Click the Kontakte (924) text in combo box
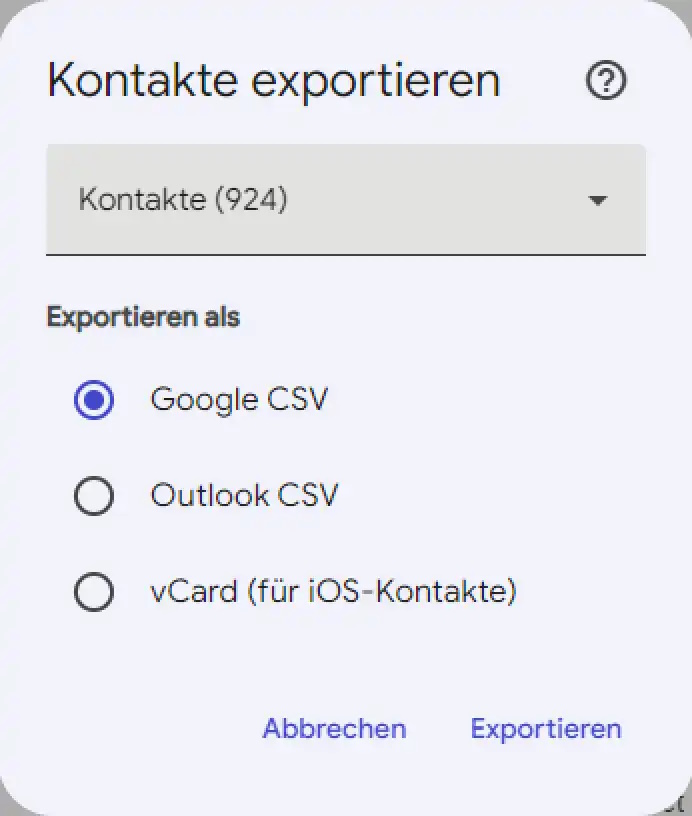The width and height of the screenshot is (692, 816). pyautogui.click(x=183, y=199)
